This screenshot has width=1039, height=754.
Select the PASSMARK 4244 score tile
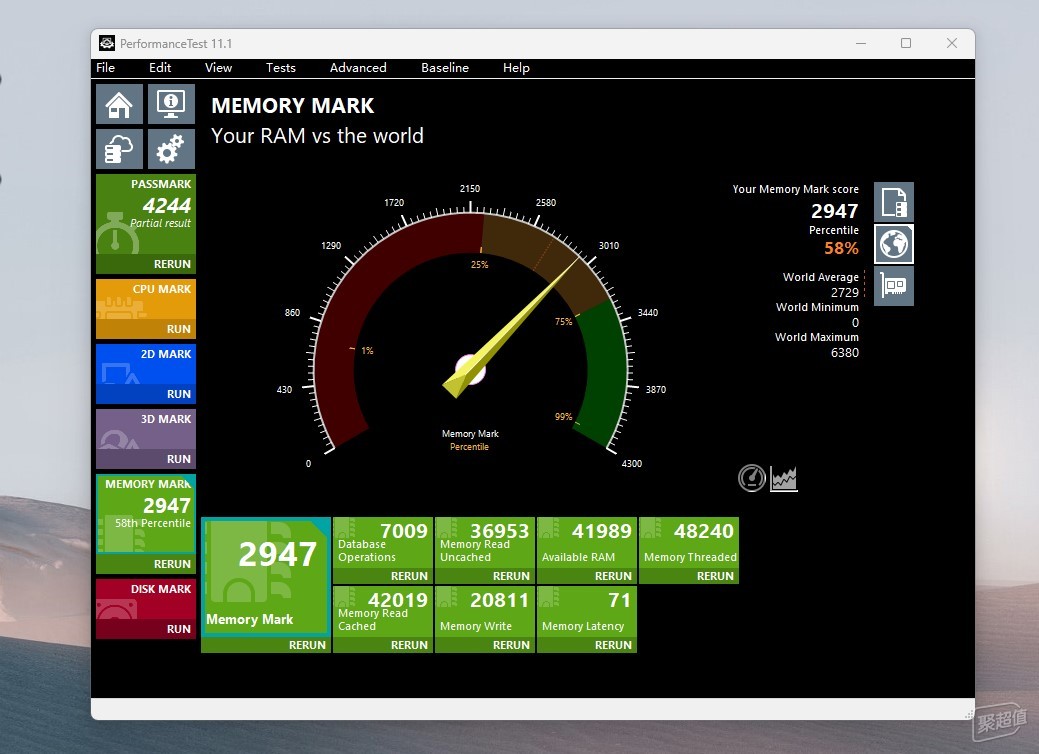[146, 214]
